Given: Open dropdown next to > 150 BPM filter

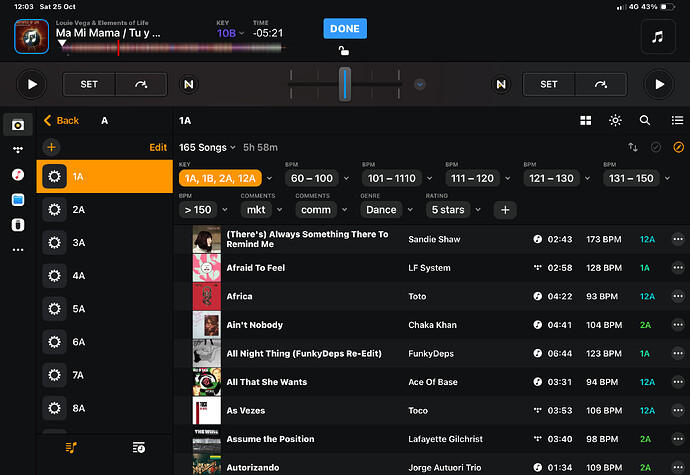Looking at the screenshot, I should pyautogui.click(x=225, y=210).
